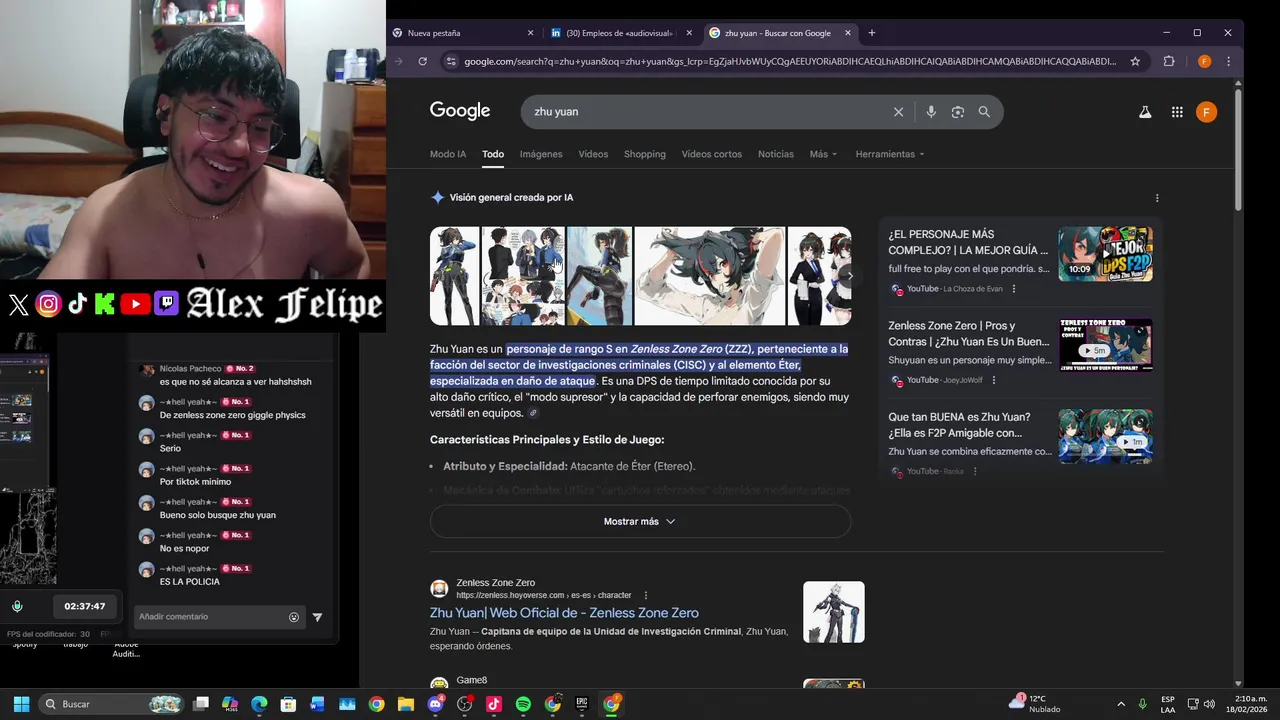Switch to Imágenes results tab
Viewport: 1280px width, 720px height.
(541, 154)
